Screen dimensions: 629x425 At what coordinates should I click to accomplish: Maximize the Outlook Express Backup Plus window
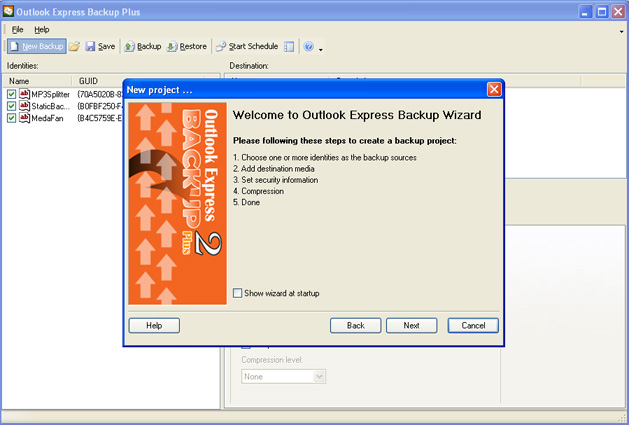click(x=602, y=12)
